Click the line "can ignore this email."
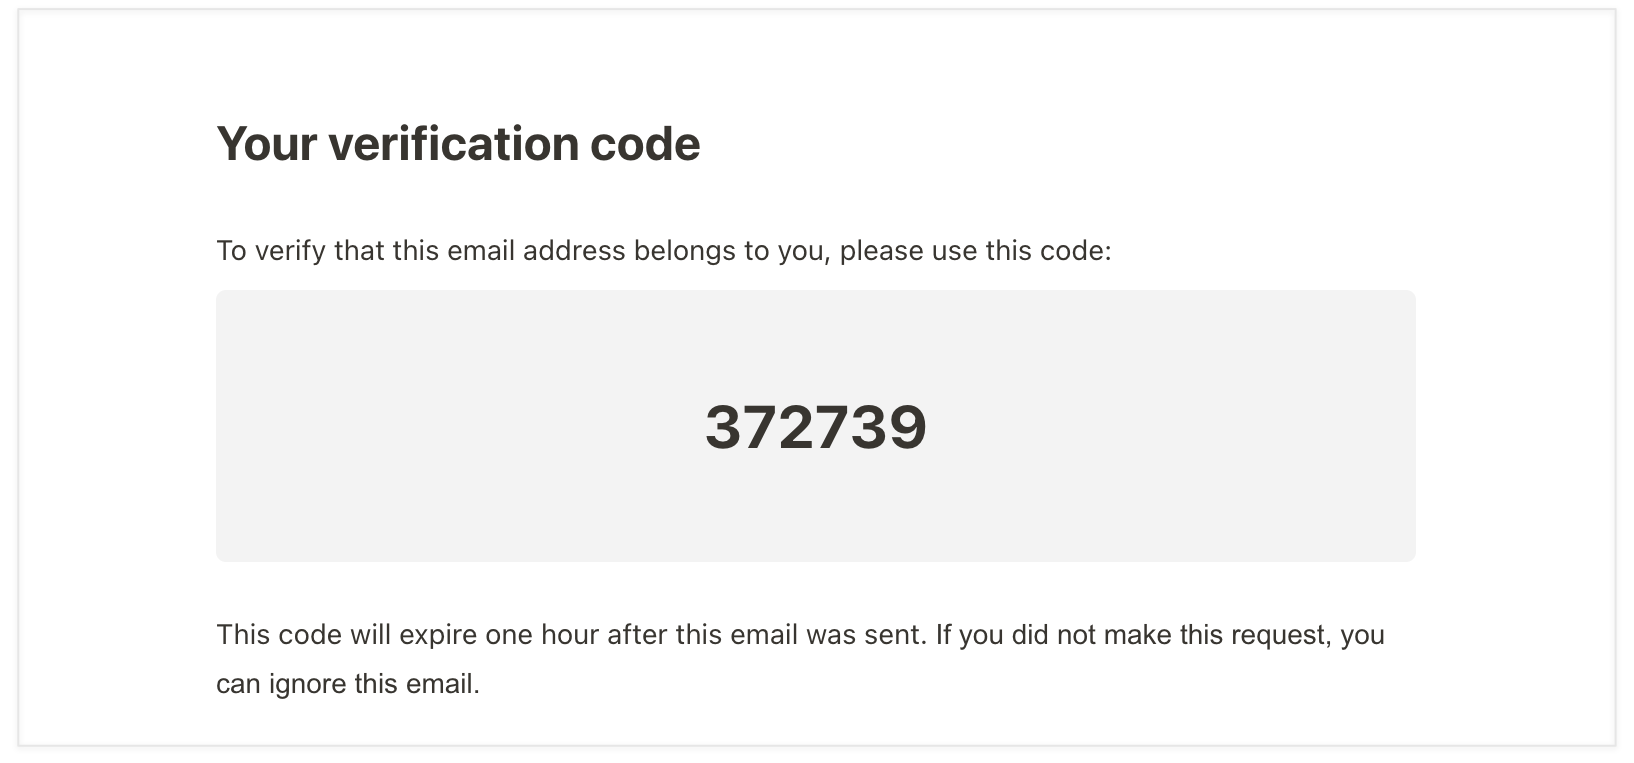 point(348,685)
